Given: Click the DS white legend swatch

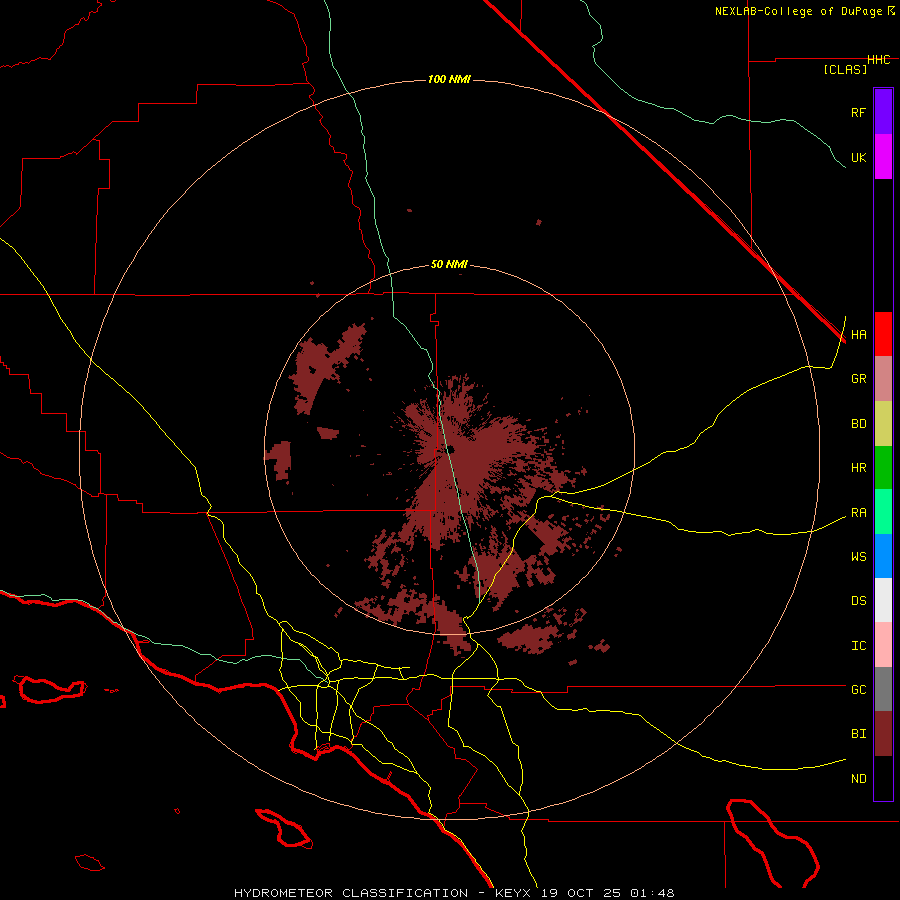Looking at the screenshot, I should point(883,600).
